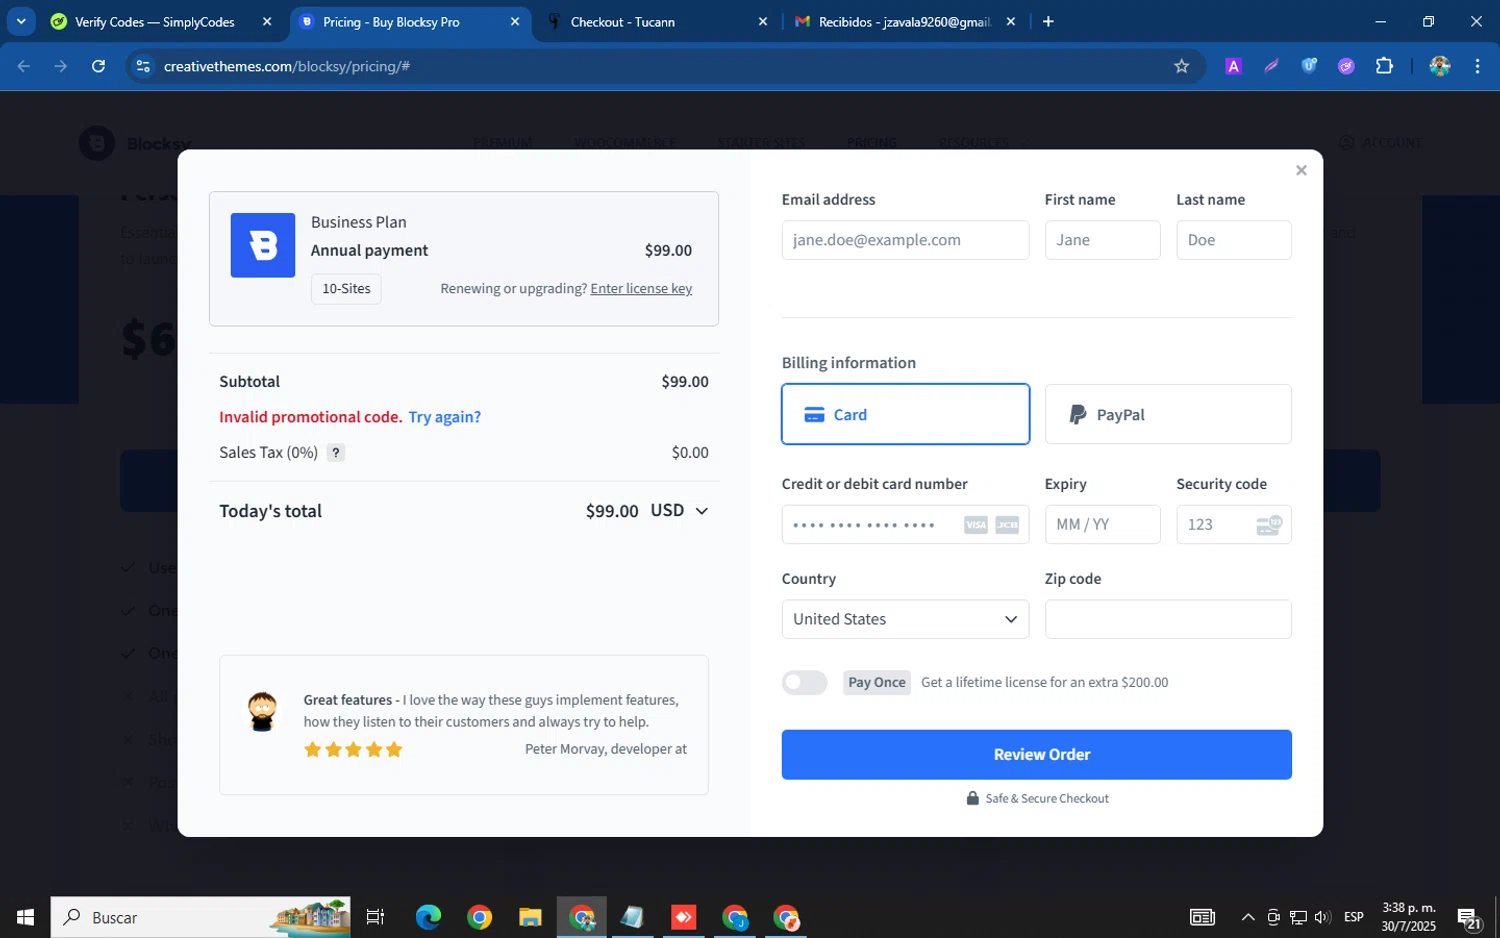Screen dimensions: 1500x938
Task: Click the Try again? promo code link
Action: (x=444, y=417)
